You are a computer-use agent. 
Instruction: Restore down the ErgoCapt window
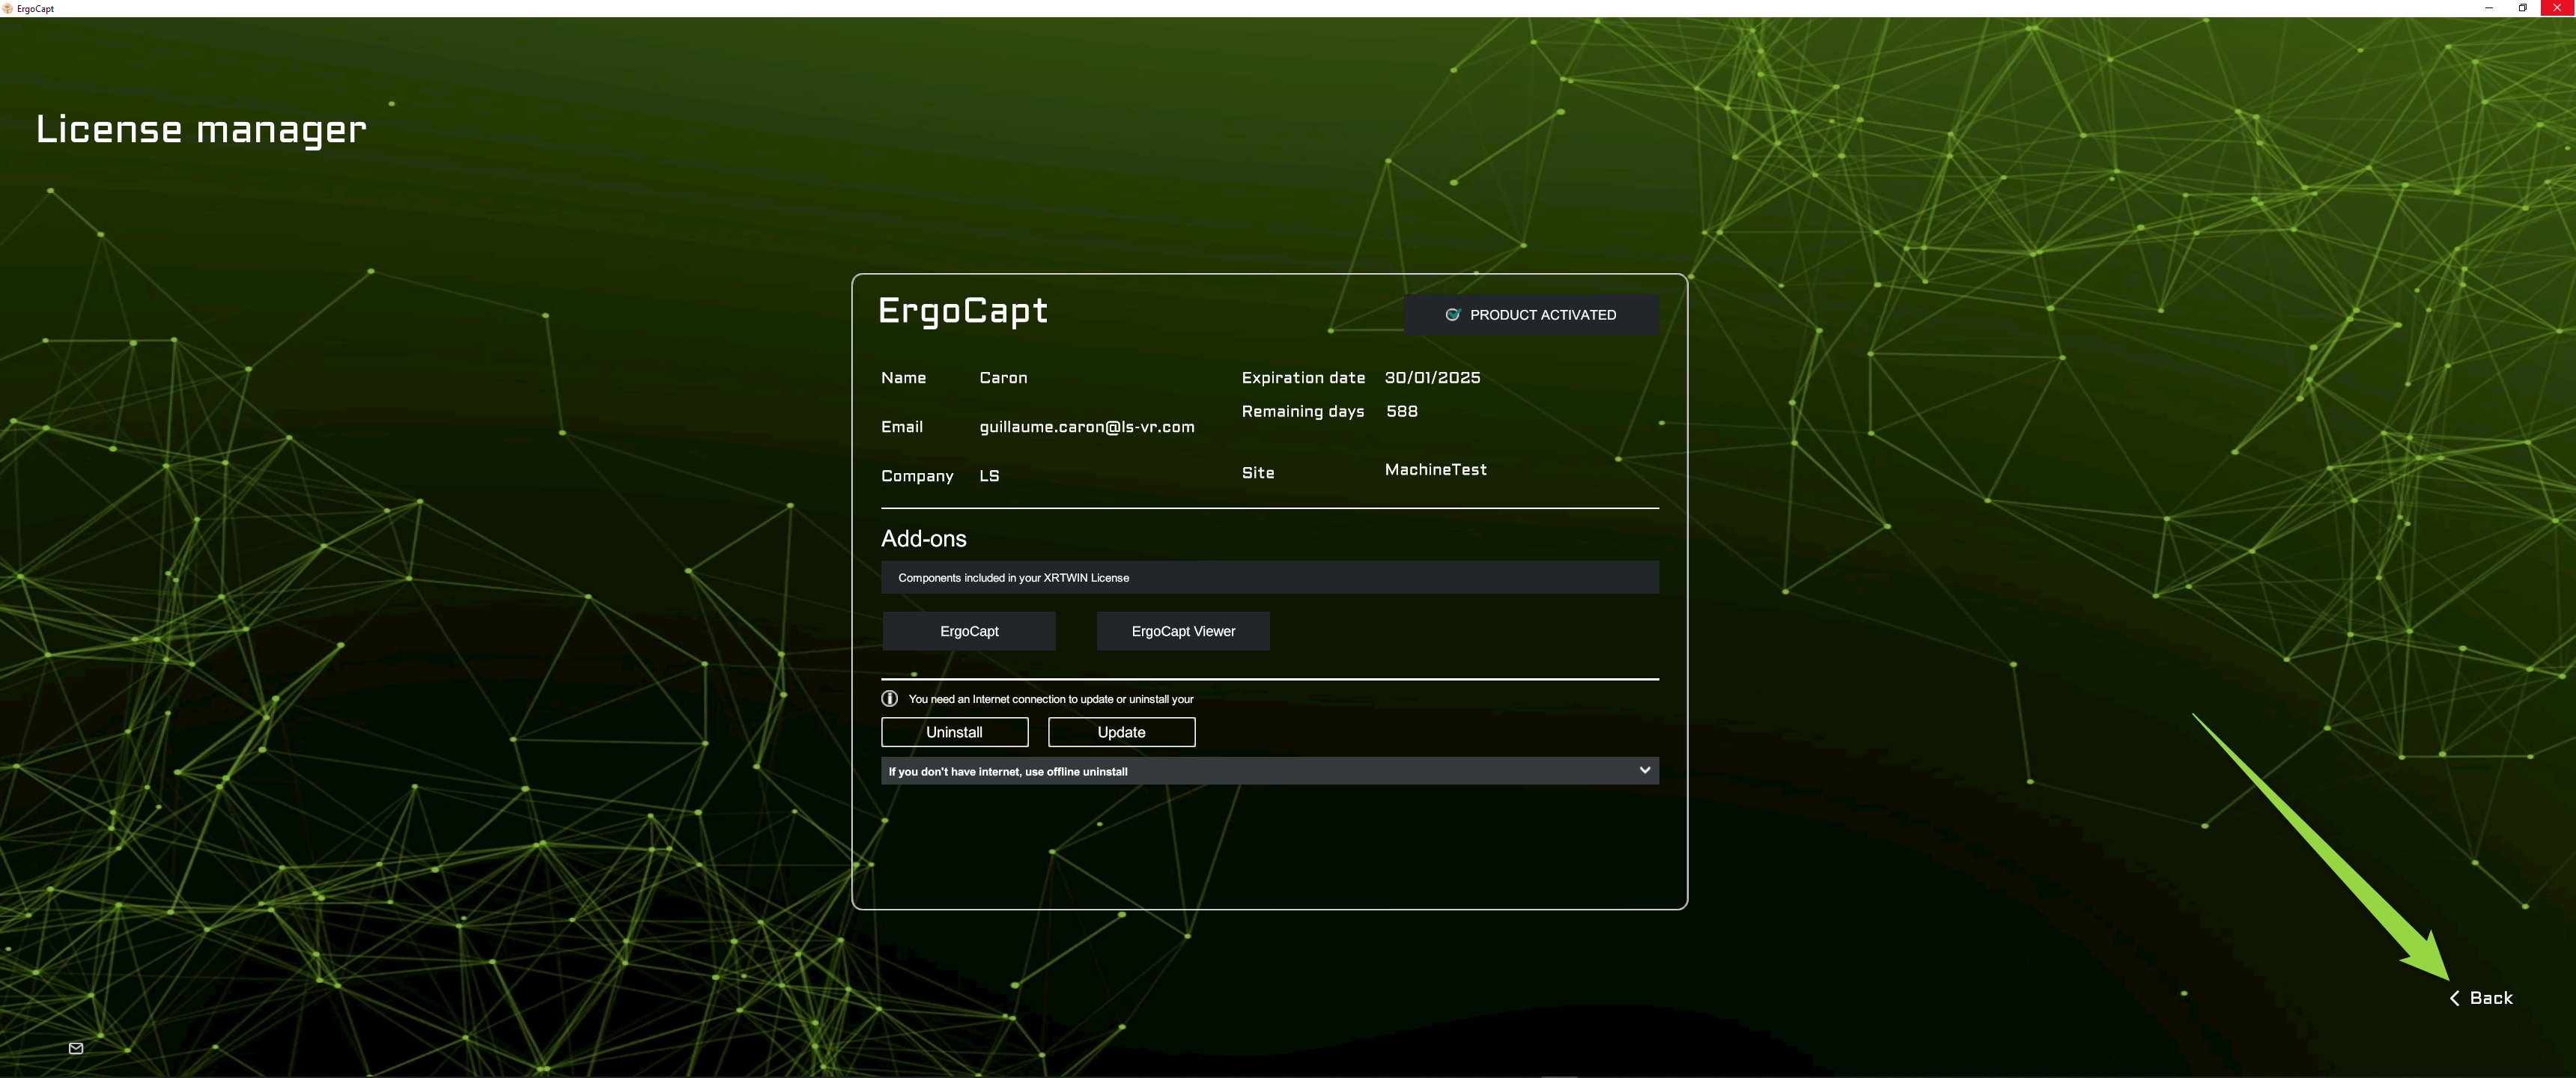(x=2522, y=8)
